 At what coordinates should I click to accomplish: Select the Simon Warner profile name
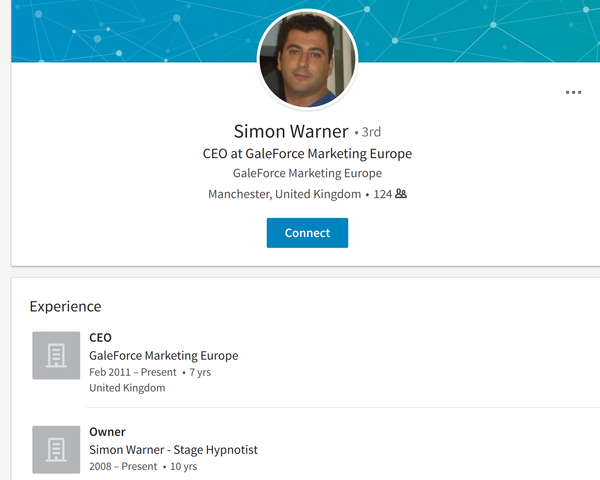click(291, 131)
